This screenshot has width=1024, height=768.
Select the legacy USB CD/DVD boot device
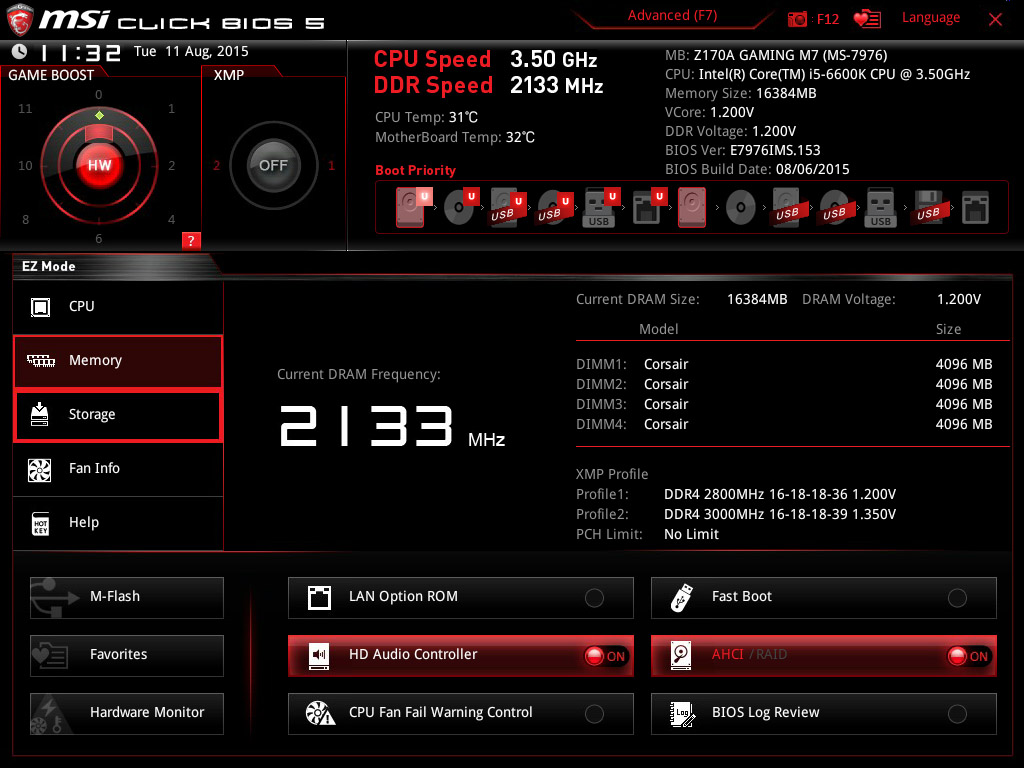point(834,207)
